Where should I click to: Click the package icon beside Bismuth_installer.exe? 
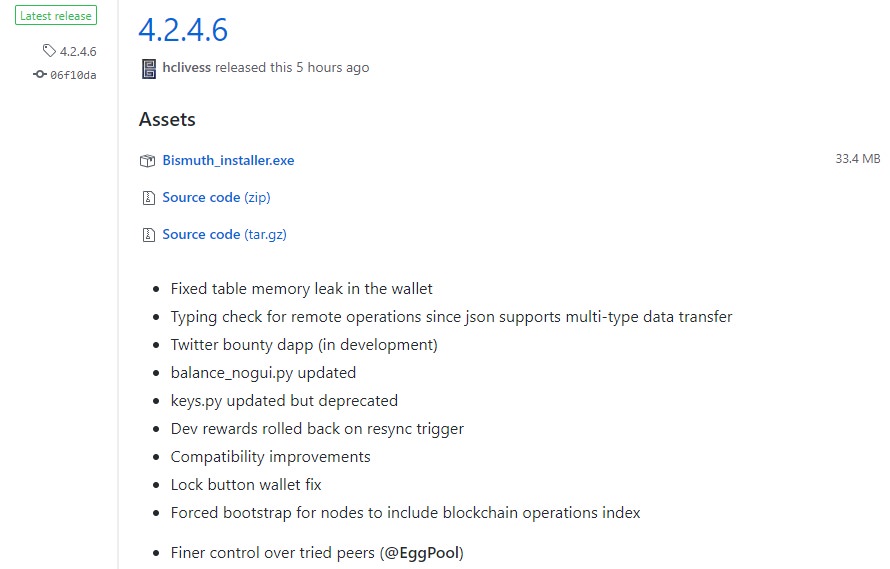point(148,161)
